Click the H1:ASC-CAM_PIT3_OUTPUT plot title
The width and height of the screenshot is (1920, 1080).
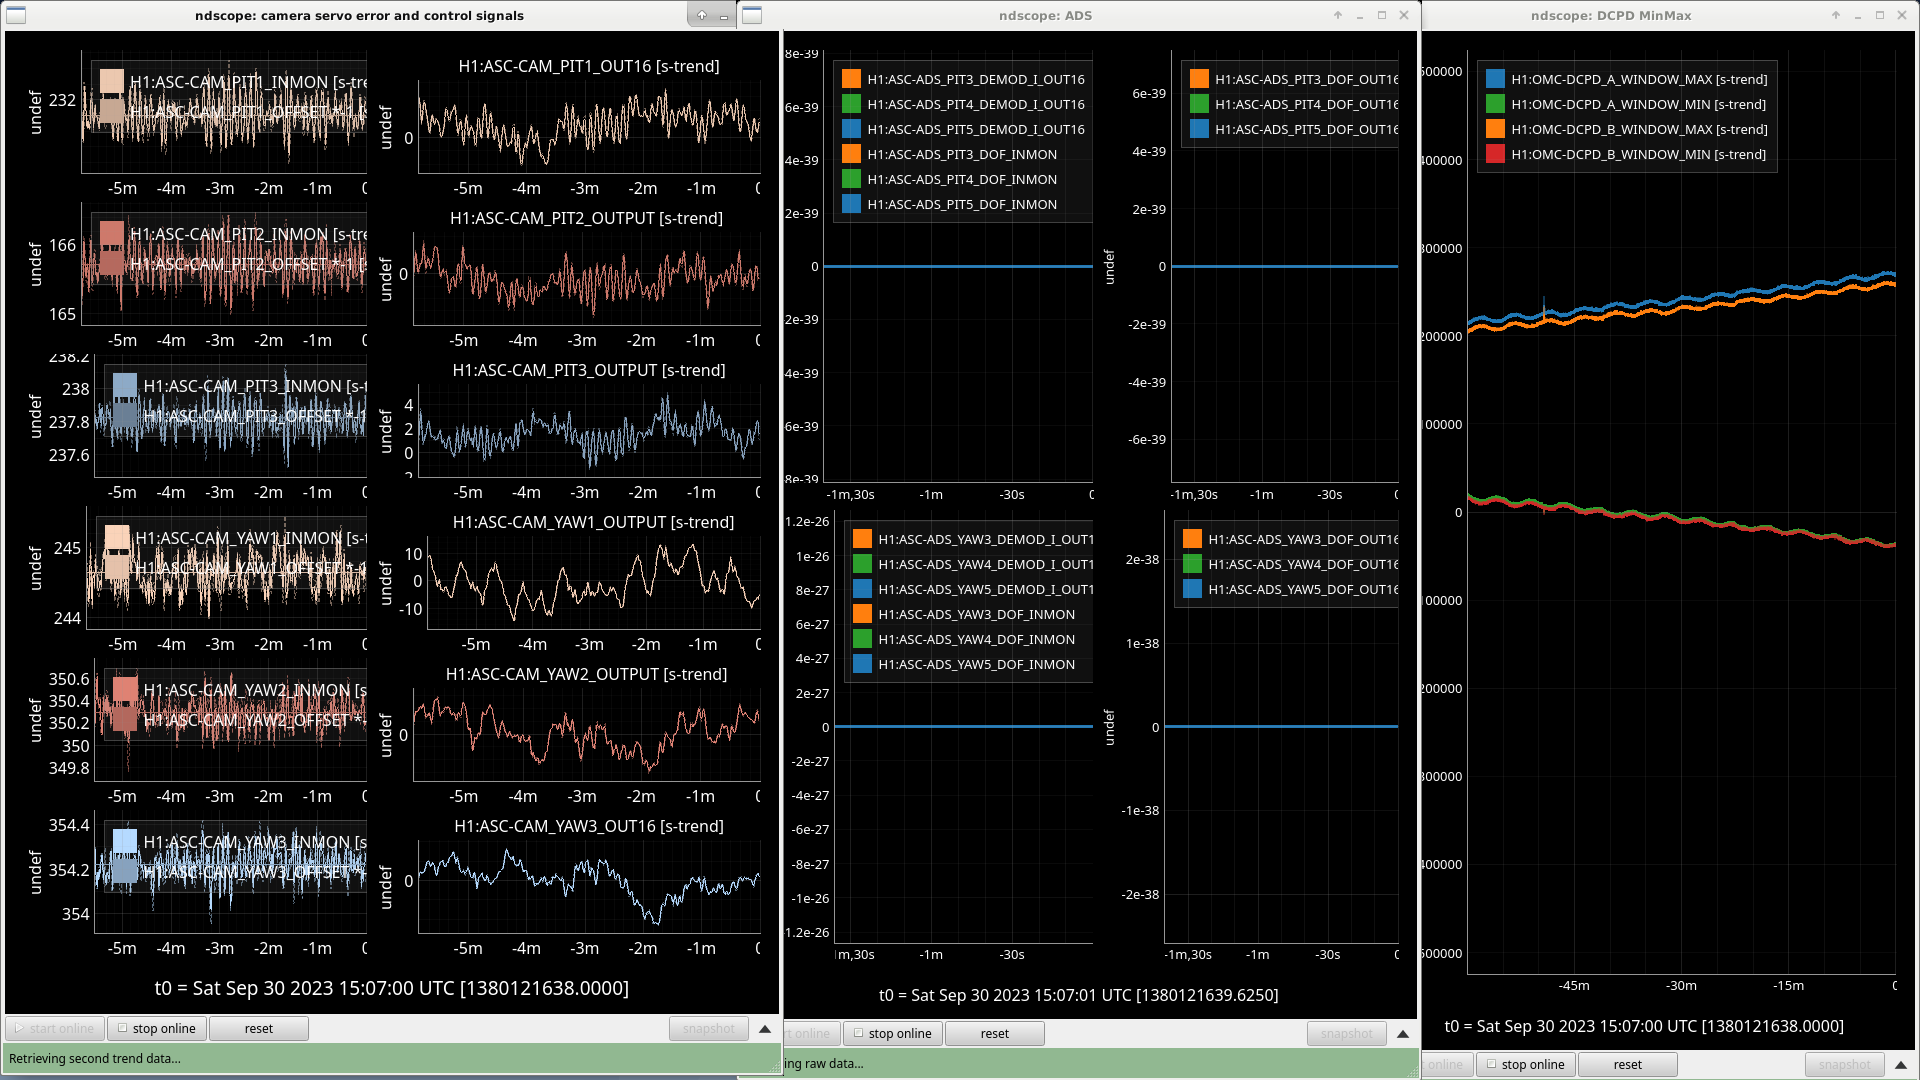click(589, 370)
